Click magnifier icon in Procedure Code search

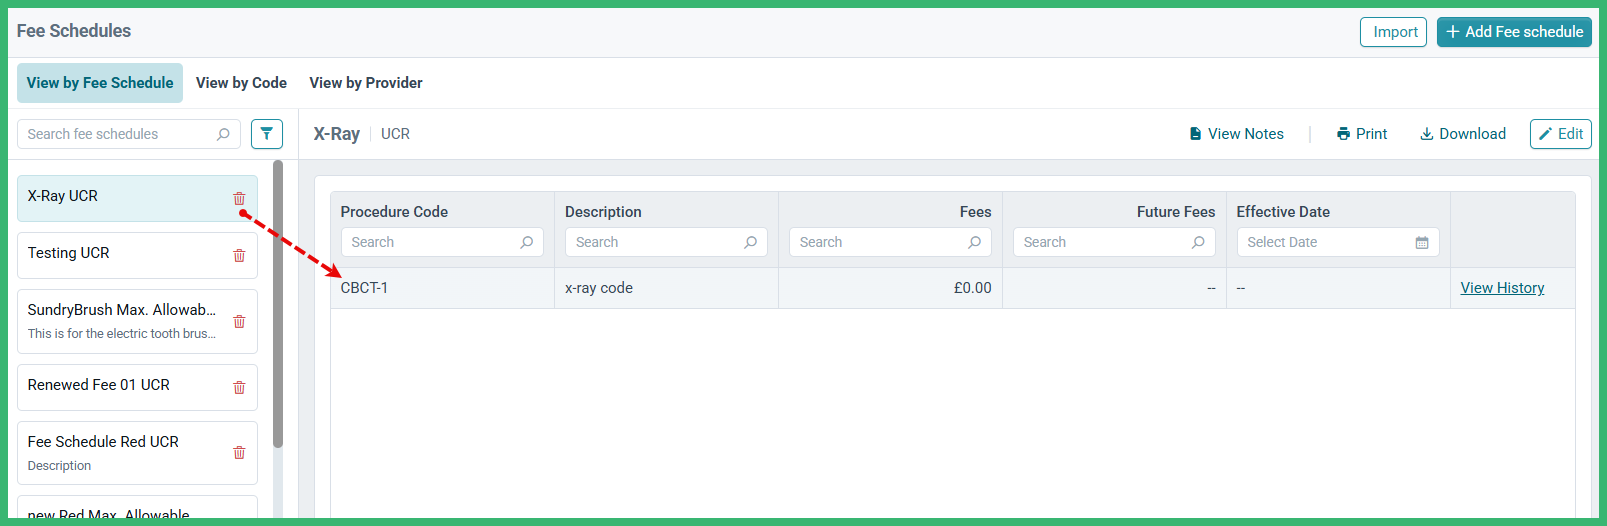click(x=527, y=242)
